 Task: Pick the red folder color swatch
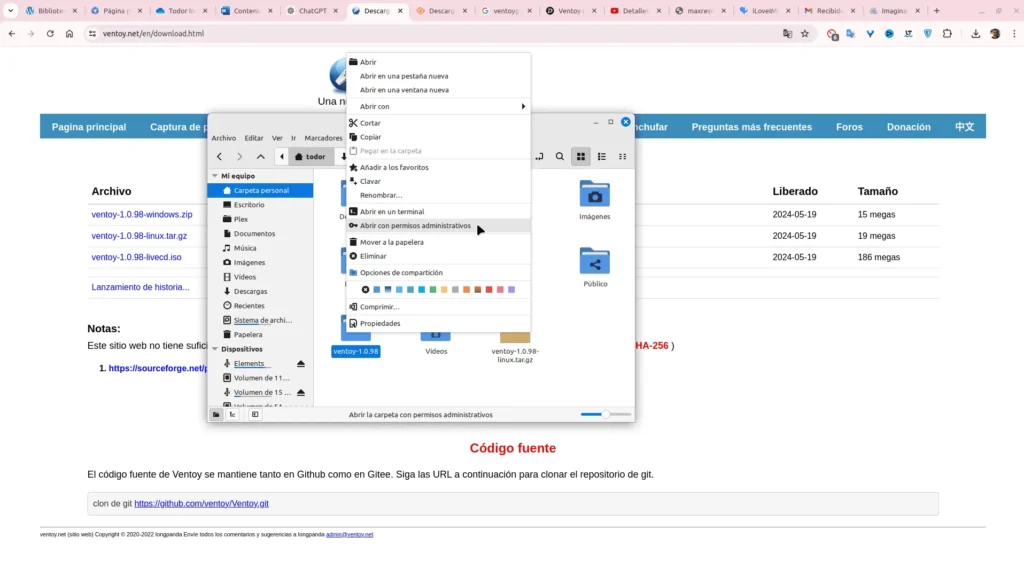[488, 290]
